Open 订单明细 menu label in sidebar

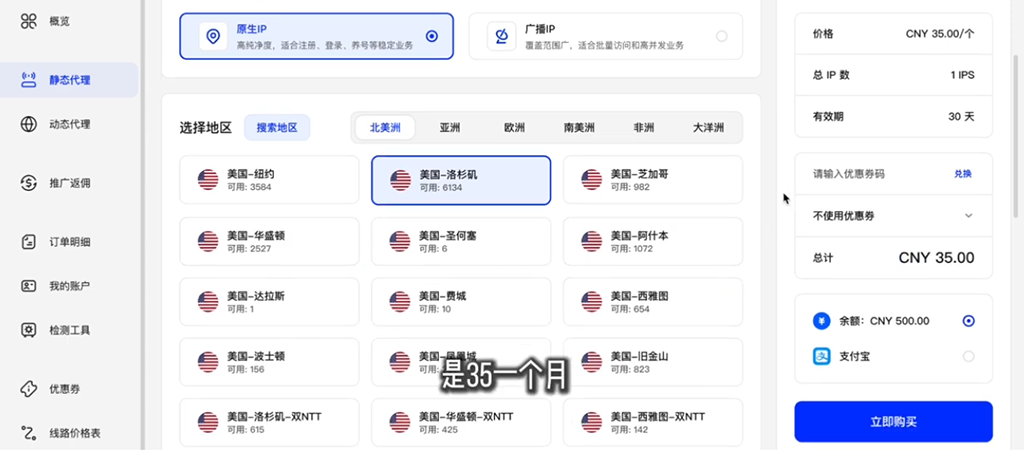70,242
